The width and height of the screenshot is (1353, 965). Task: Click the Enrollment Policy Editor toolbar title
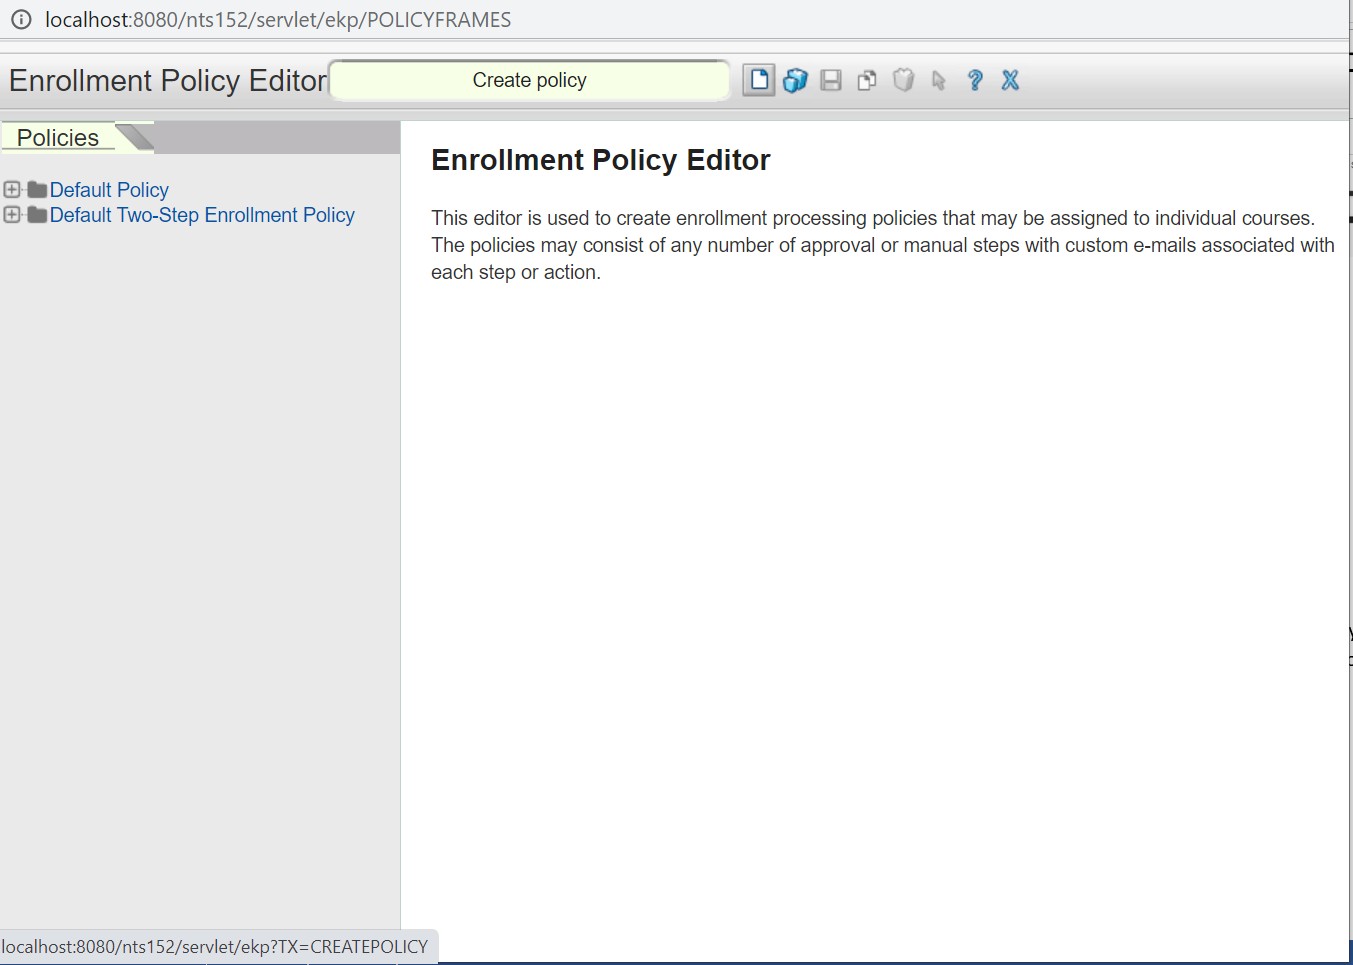coord(168,80)
